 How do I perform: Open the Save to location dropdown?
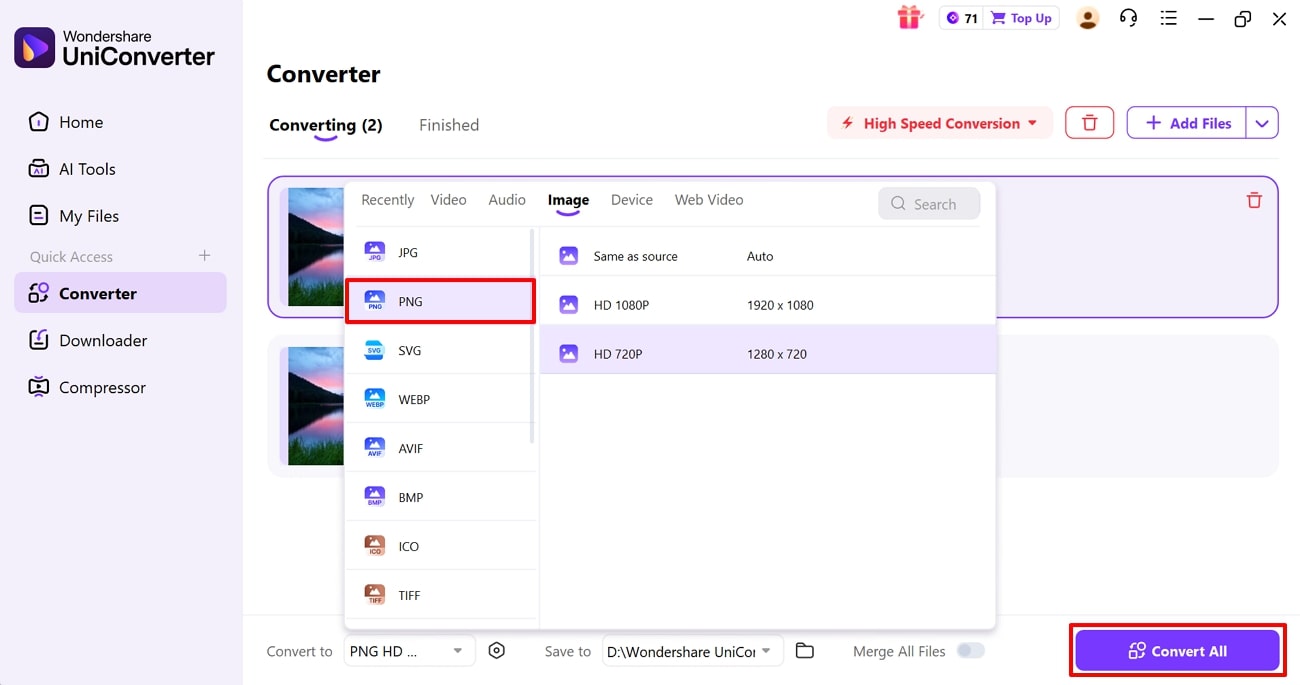692,650
